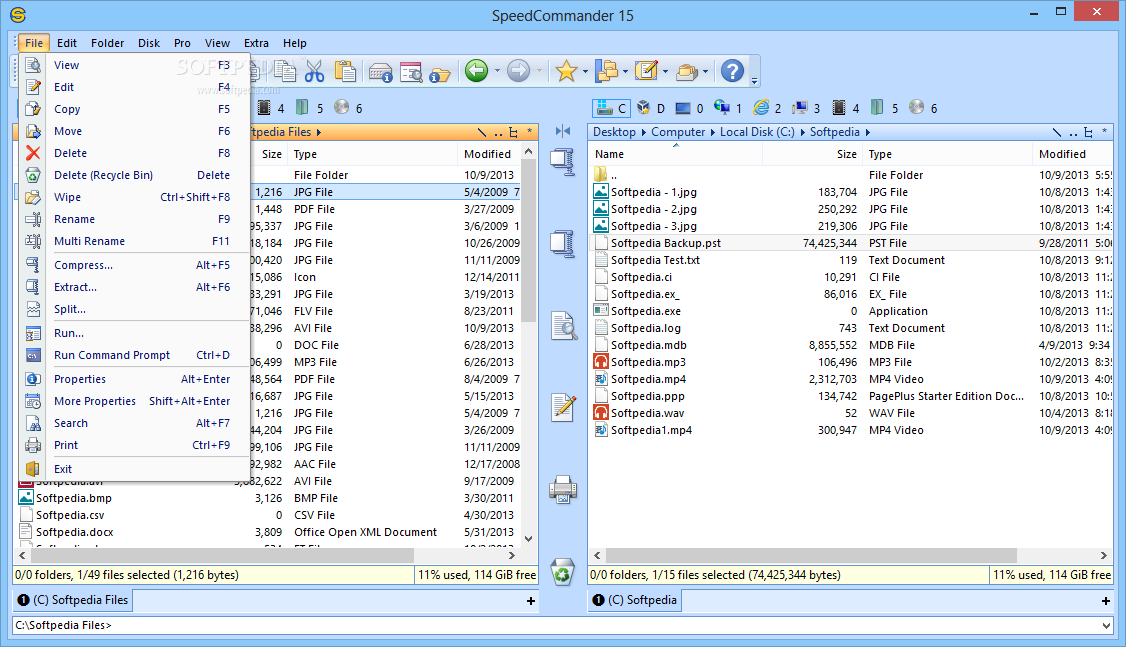The image size is (1126, 647).
Task: Click the gray forward arrow button
Action: tap(518, 71)
